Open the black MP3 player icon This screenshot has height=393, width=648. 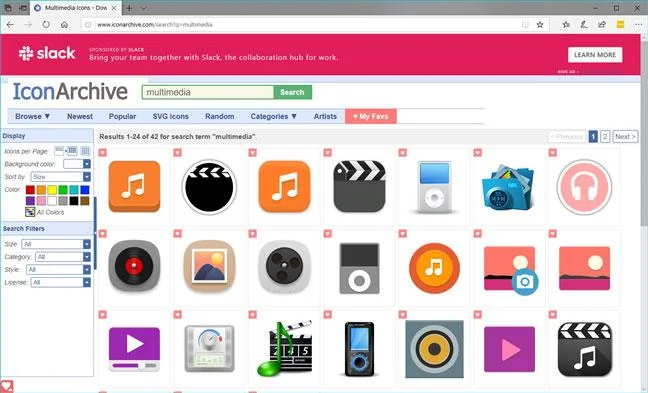[359, 349]
